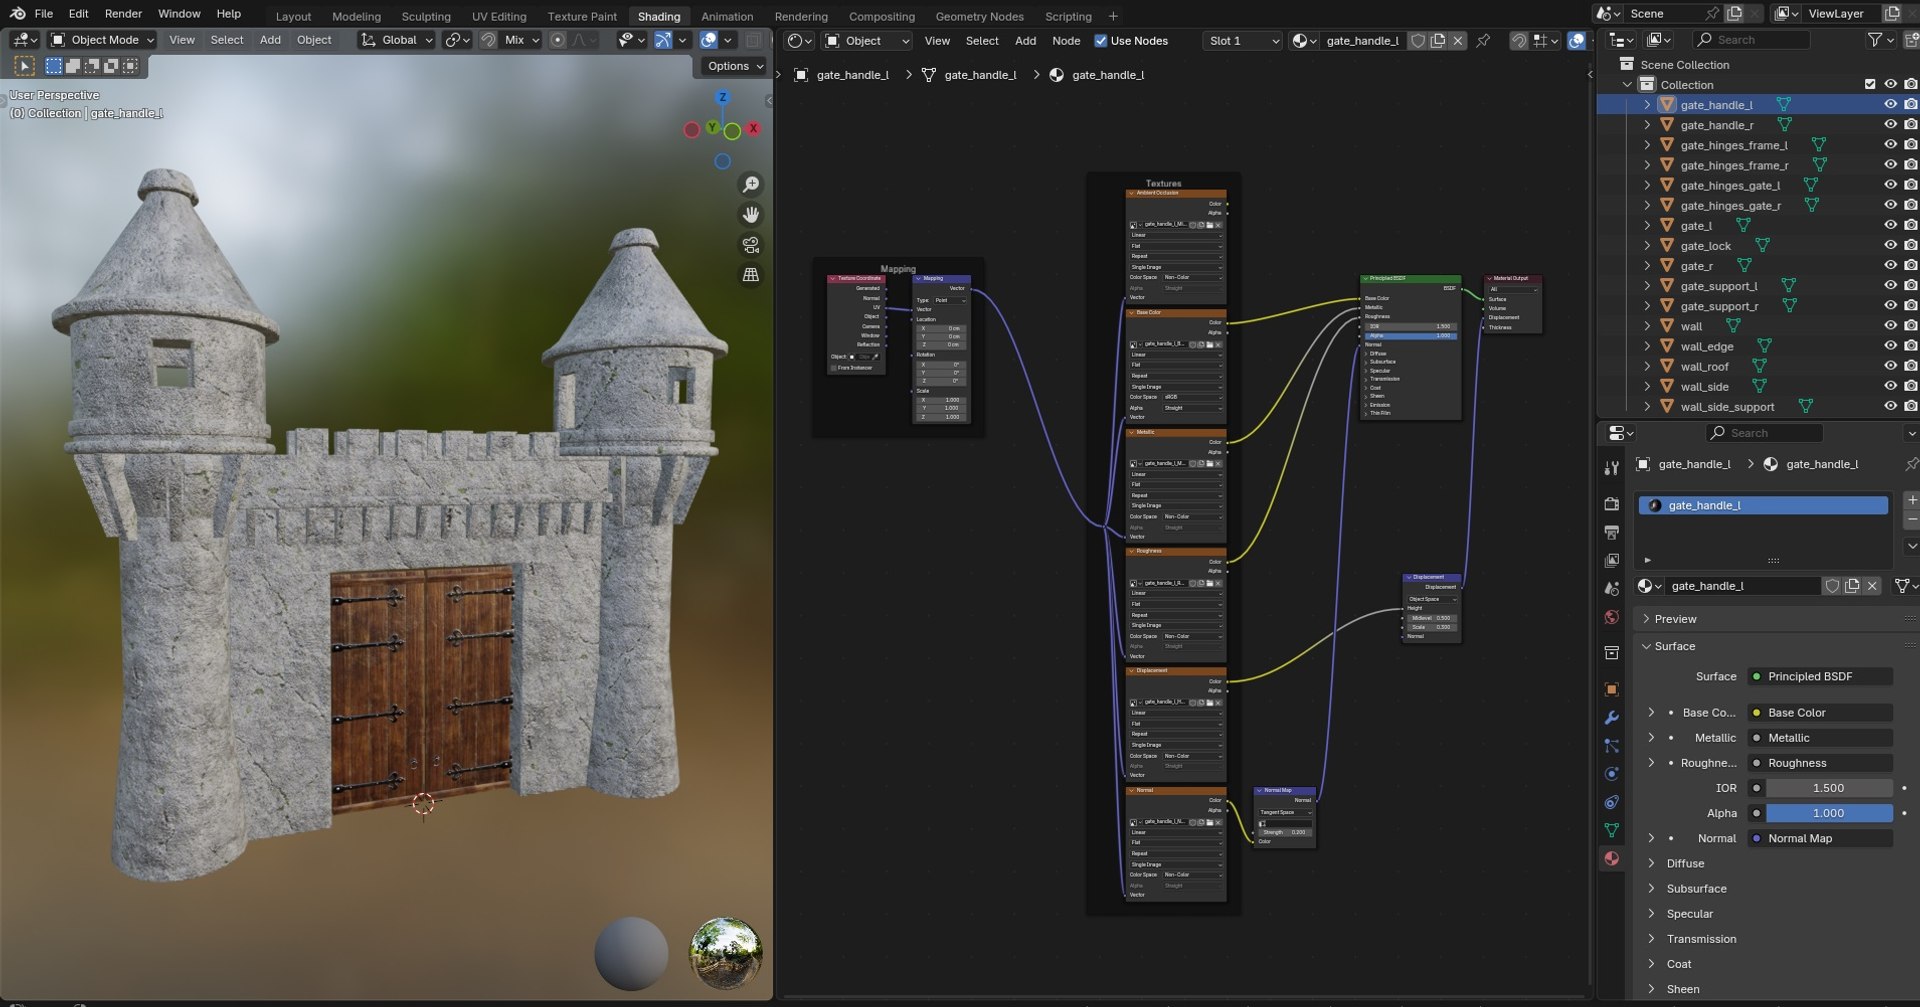Switch perspective/orthographic grid icon
The width and height of the screenshot is (1920, 1007).
click(x=750, y=275)
